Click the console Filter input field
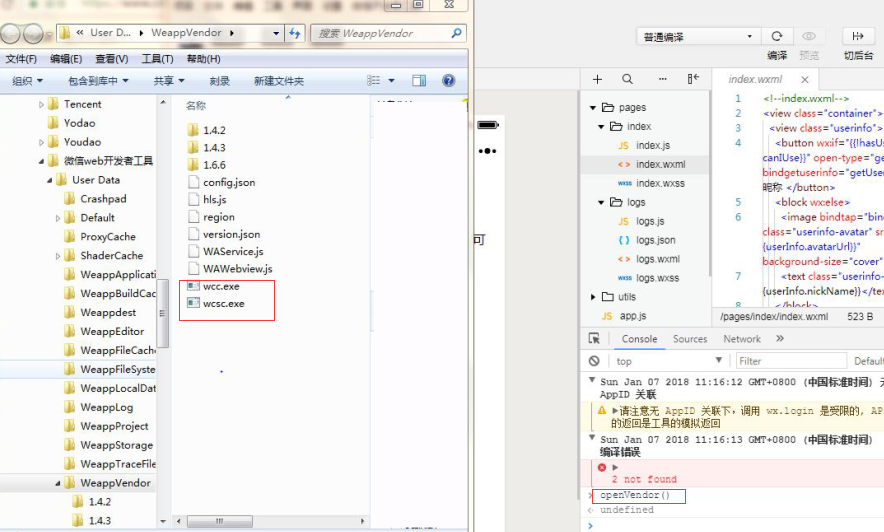This screenshot has height=532, width=884. [x=792, y=361]
